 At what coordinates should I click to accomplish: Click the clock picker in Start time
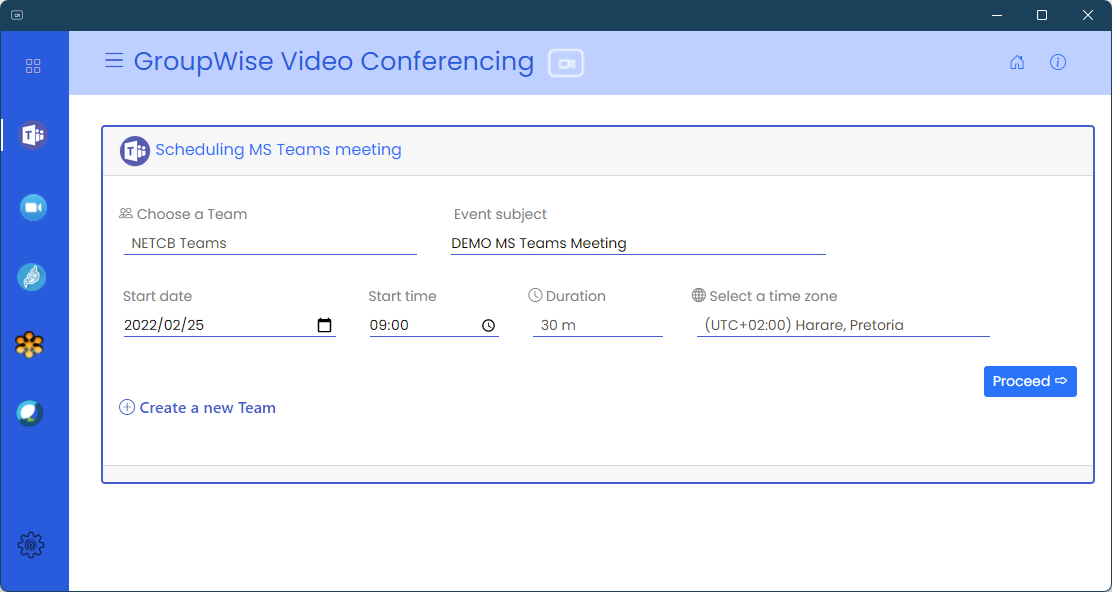(488, 325)
